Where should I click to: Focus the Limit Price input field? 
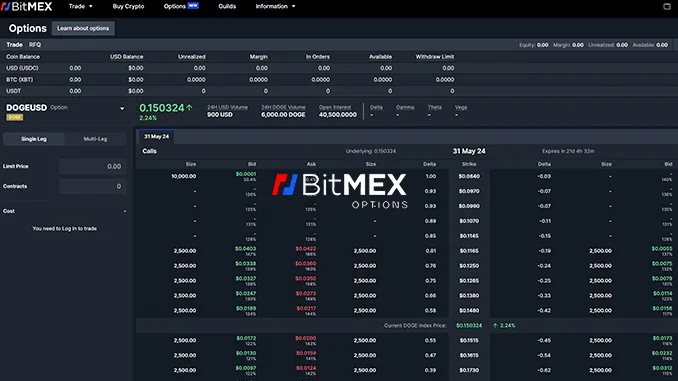(93, 166)
